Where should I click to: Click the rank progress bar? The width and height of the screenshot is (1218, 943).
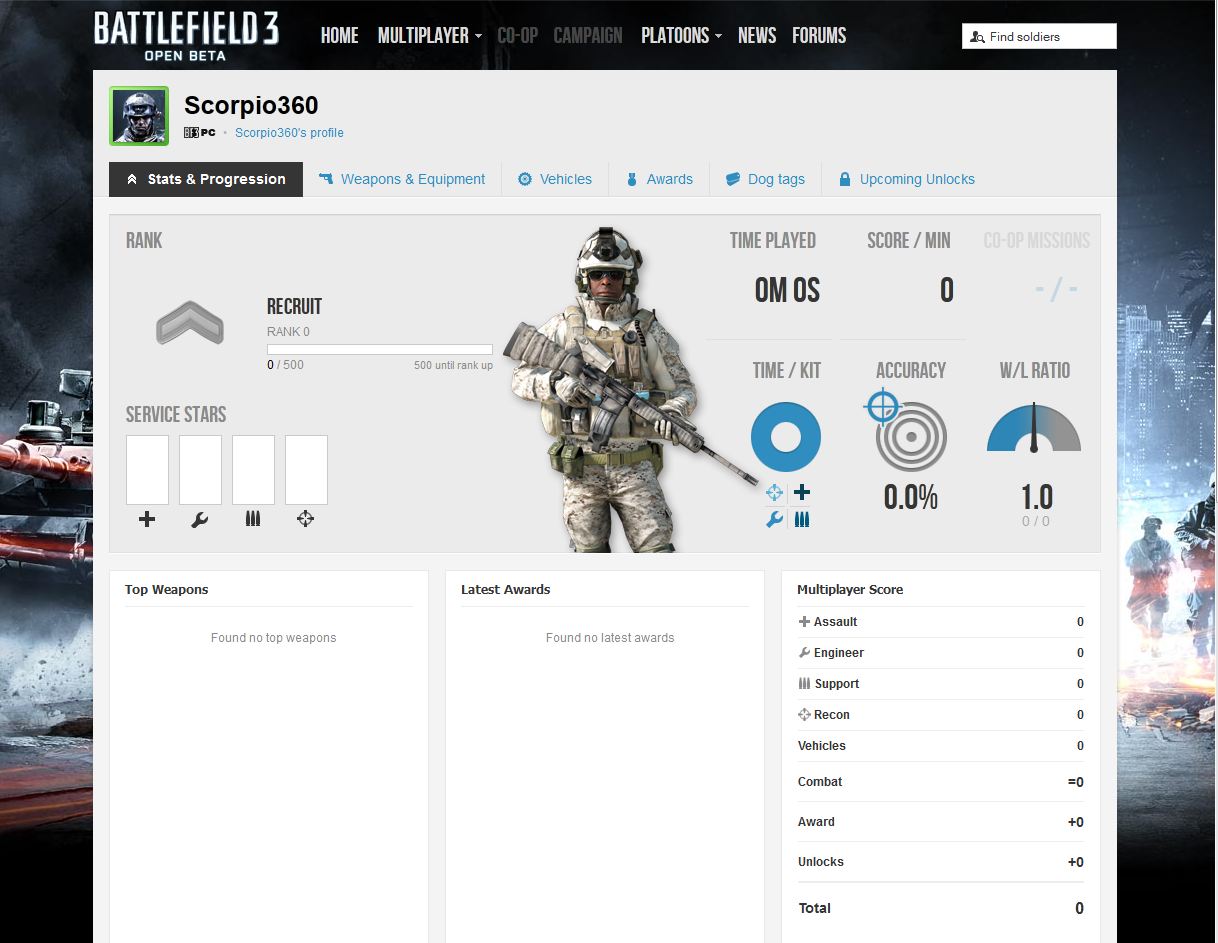pos(379,350)
